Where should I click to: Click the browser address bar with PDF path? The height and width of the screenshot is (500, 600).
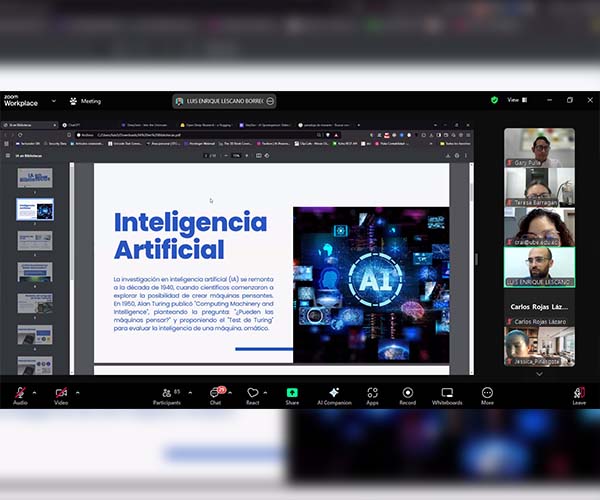(199, 135)
